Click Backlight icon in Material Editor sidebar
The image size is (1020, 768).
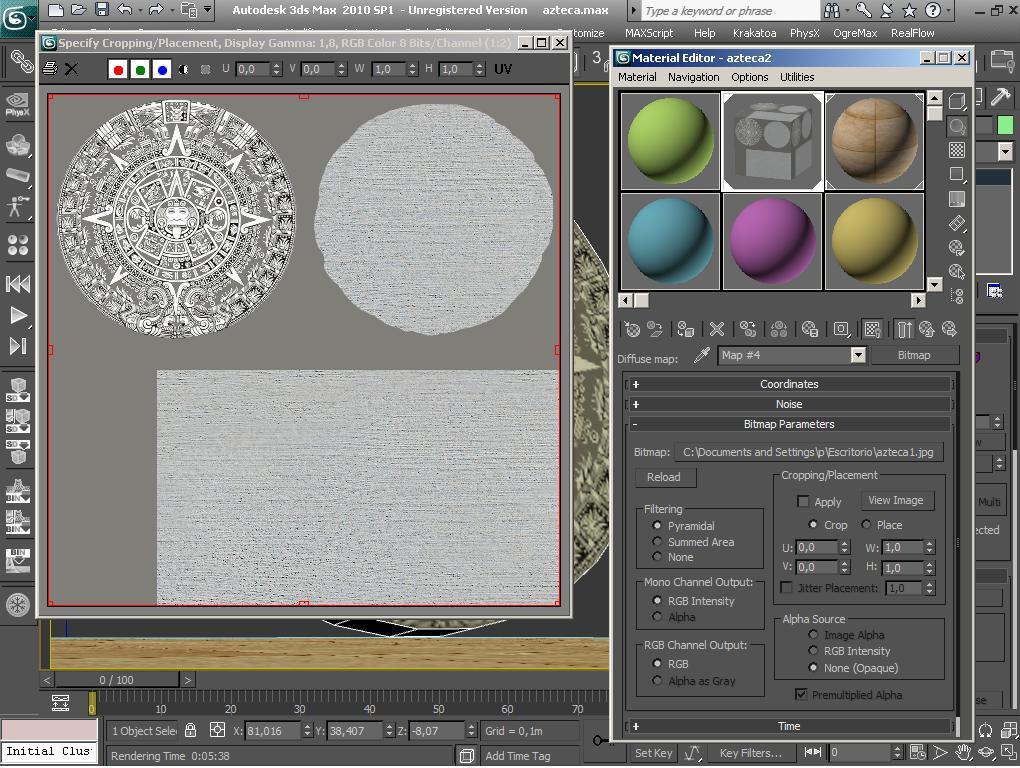point(957,126)
